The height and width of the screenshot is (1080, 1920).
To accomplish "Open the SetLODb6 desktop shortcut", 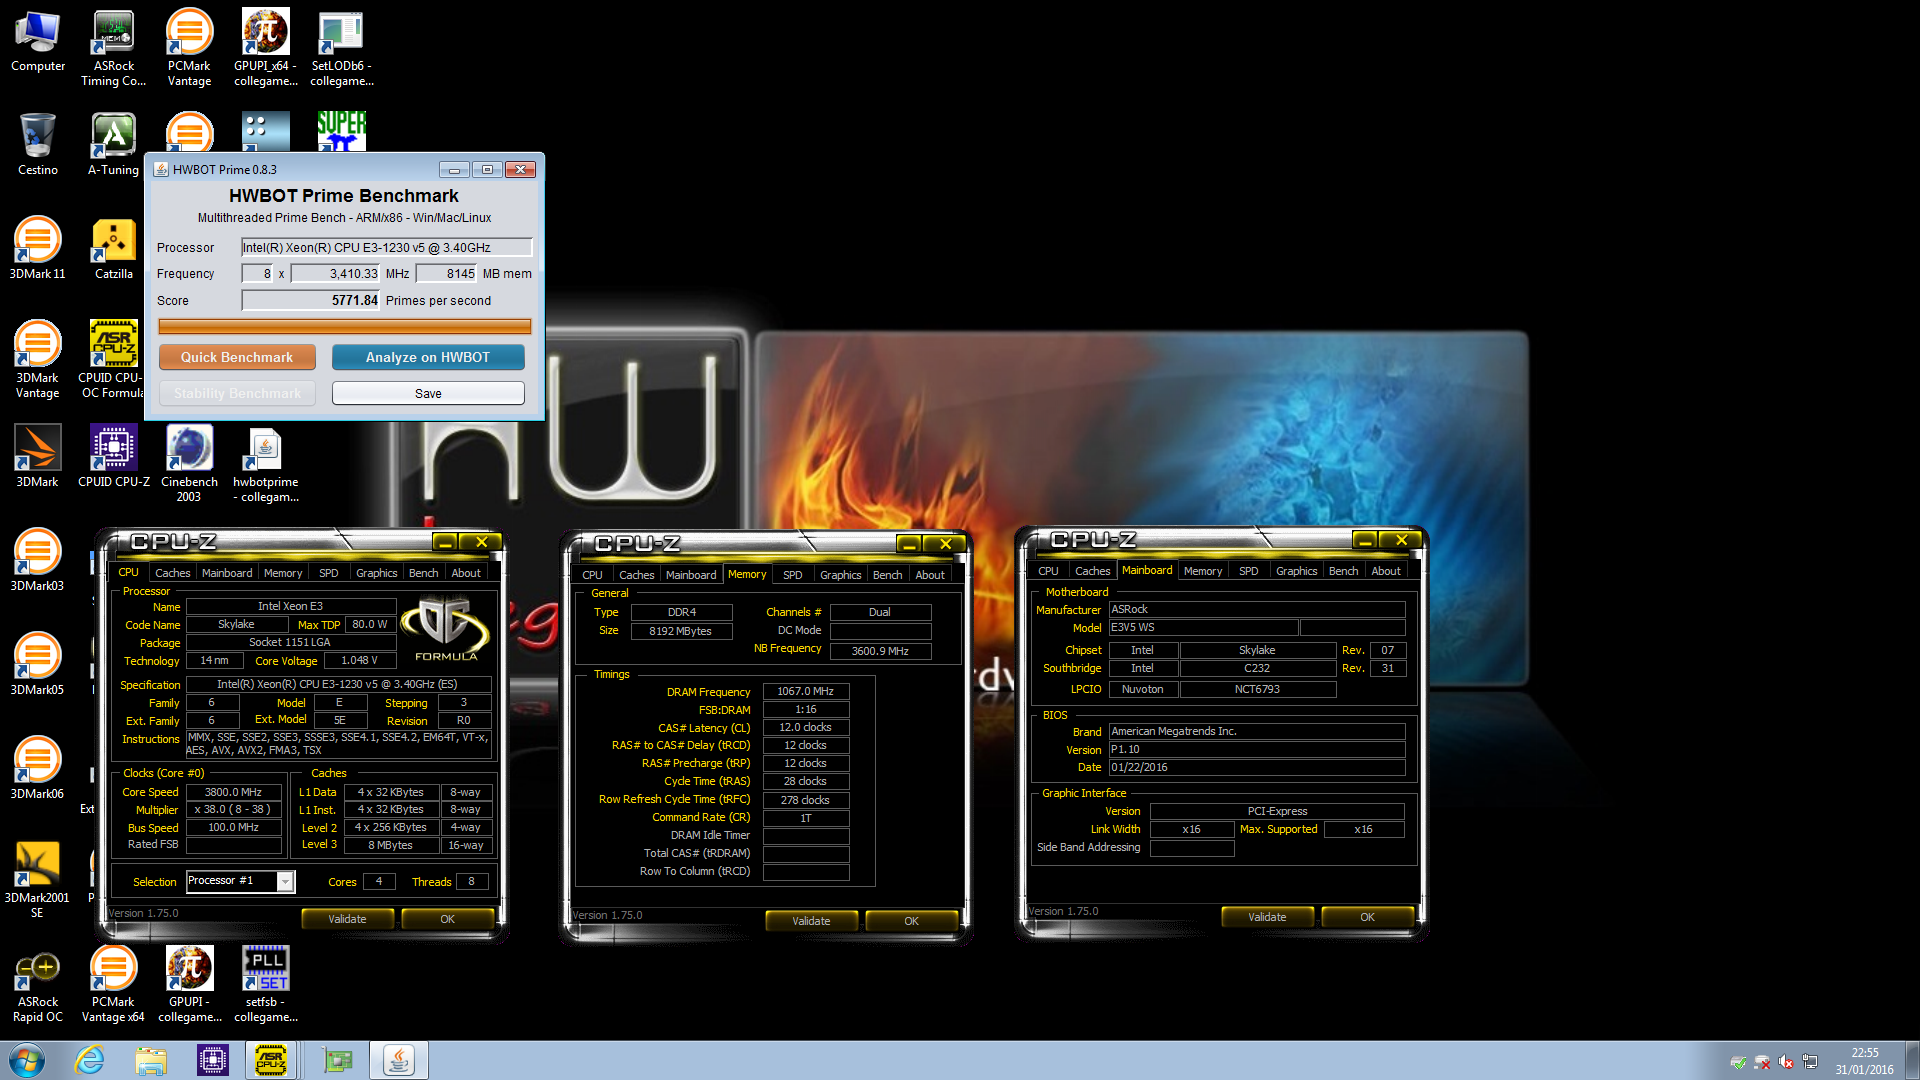I will [x=341, y=48].
